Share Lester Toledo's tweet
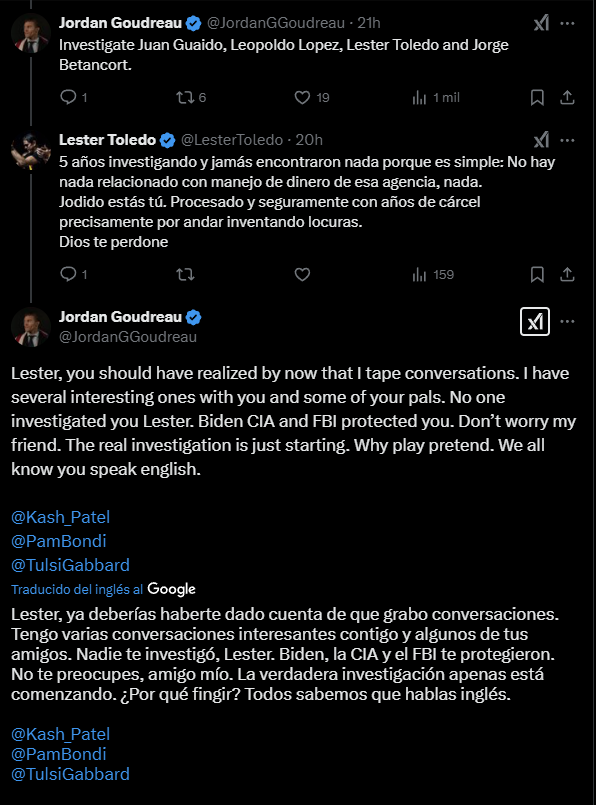This screenshot has height=805, width=596. 567,274
